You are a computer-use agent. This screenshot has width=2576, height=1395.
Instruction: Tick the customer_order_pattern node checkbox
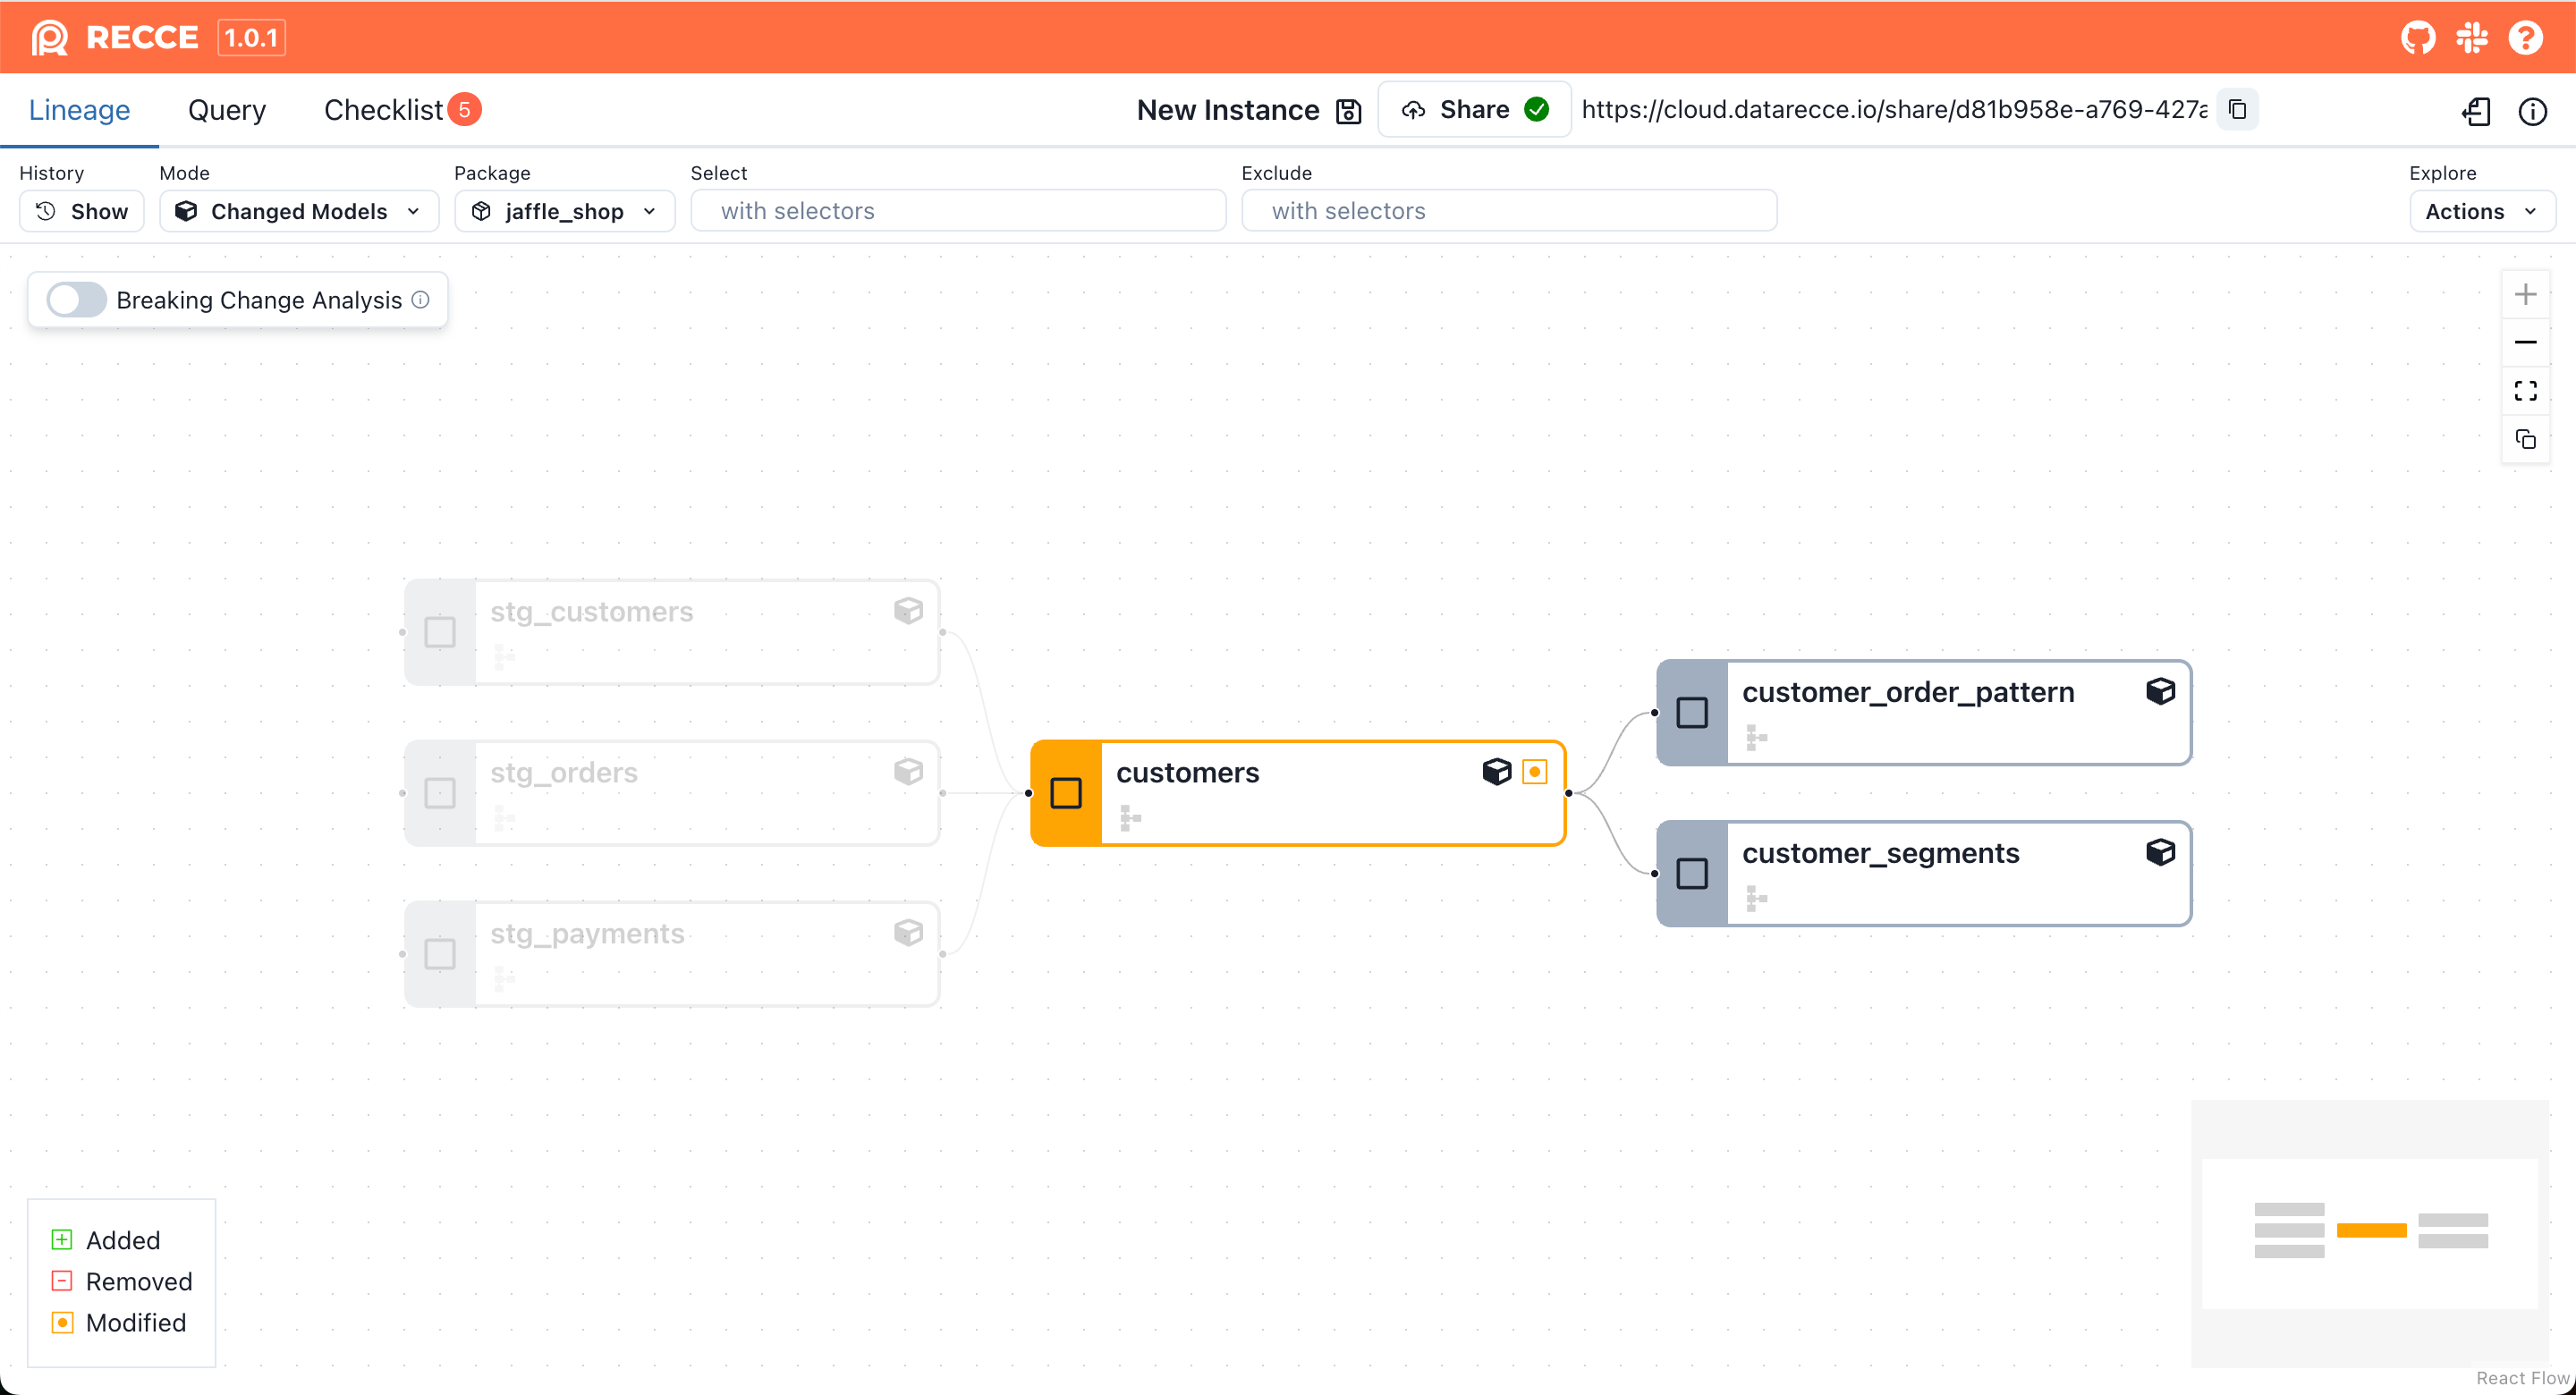(x=1692, y=712)
